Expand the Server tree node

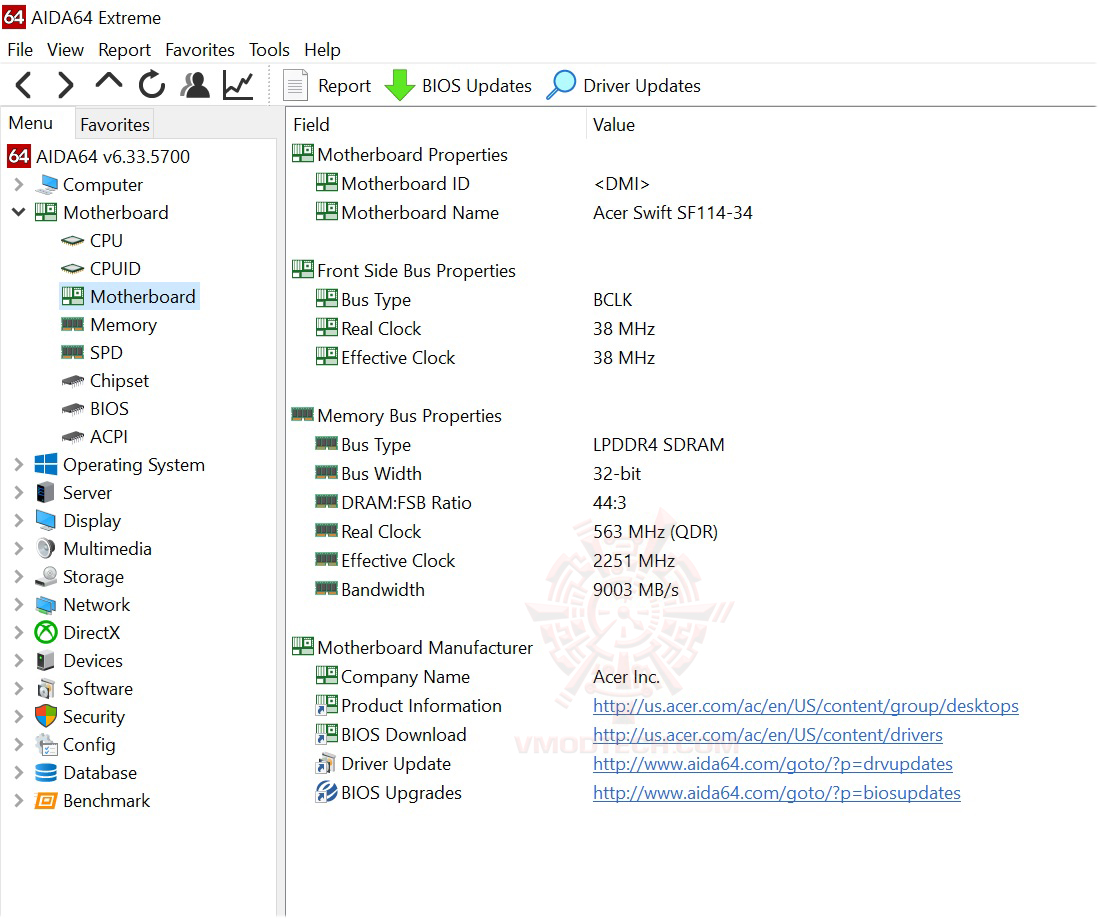tap(19, 492)
